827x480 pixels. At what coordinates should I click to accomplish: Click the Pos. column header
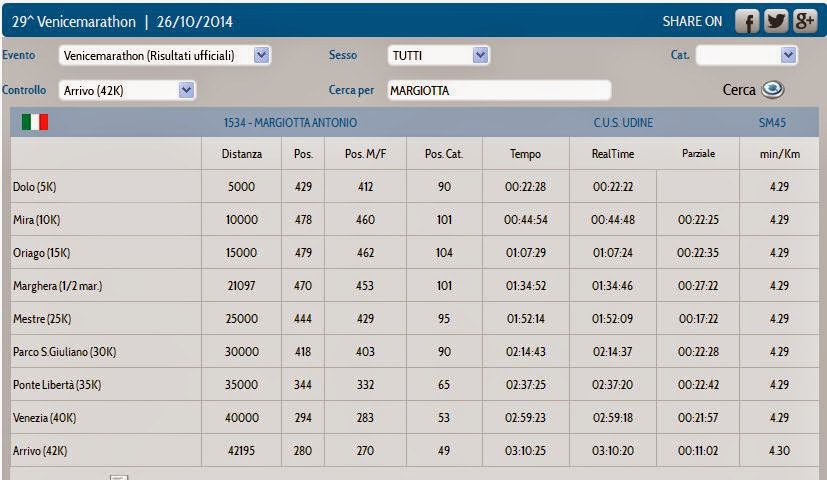(x=303, y=153)
